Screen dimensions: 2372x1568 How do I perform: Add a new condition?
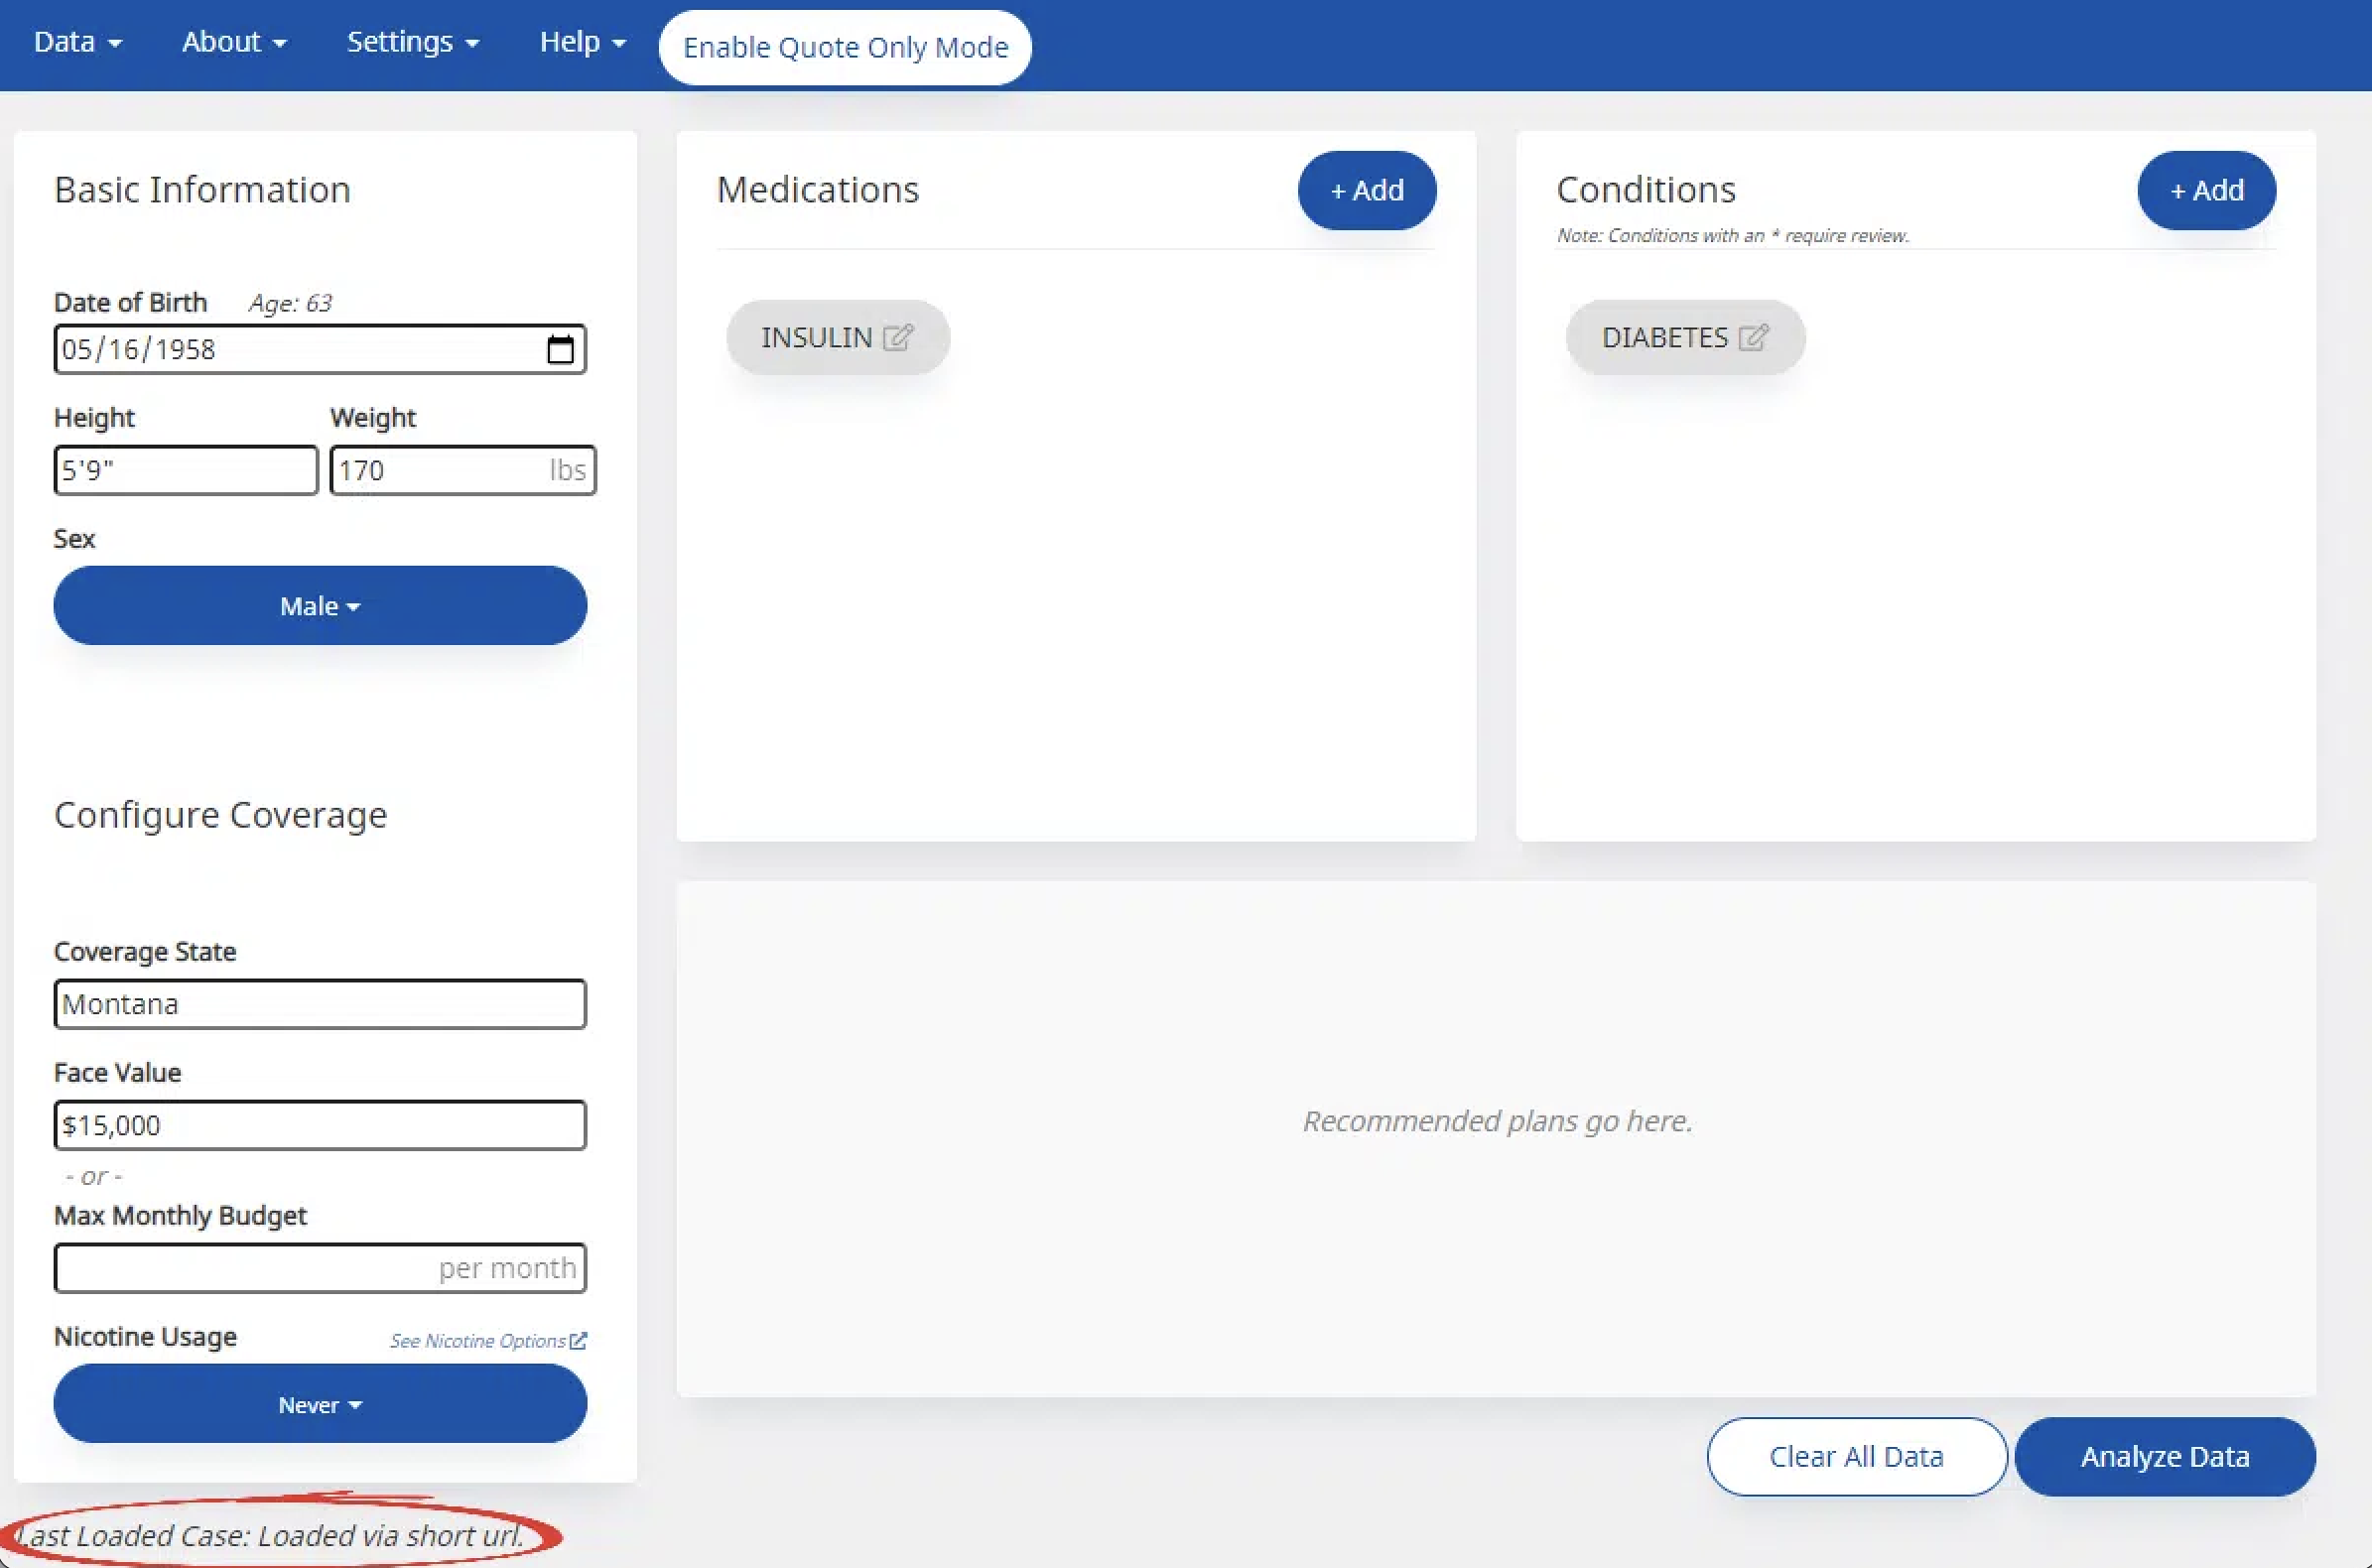click(x=2206, y=190)
